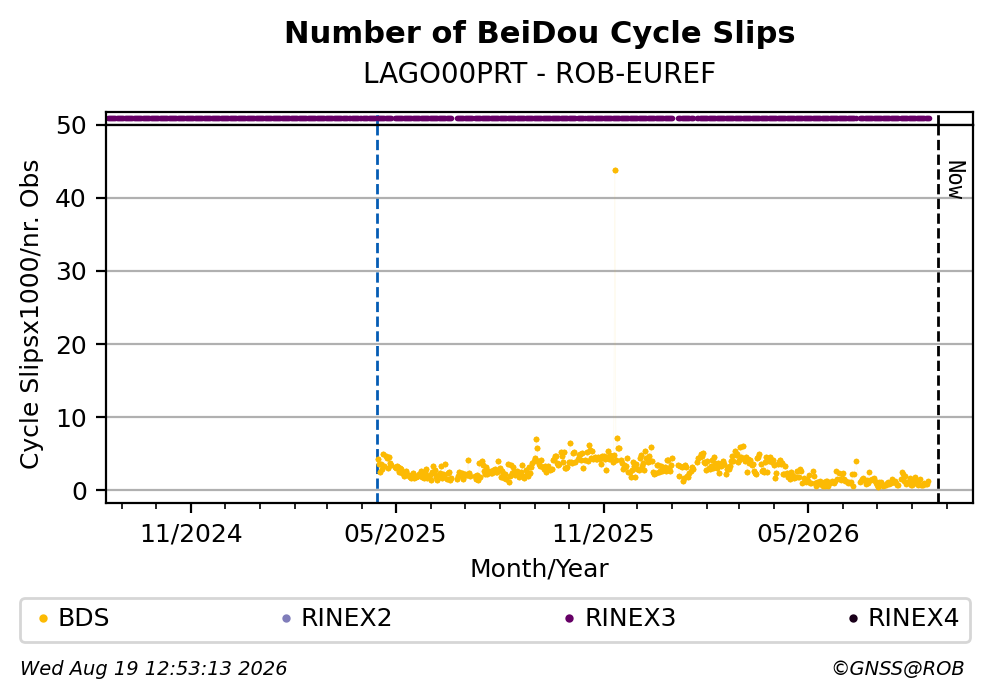Viewport: 993px width, 699px height.
Task: Select the BDS legend label
Action: 84,618
